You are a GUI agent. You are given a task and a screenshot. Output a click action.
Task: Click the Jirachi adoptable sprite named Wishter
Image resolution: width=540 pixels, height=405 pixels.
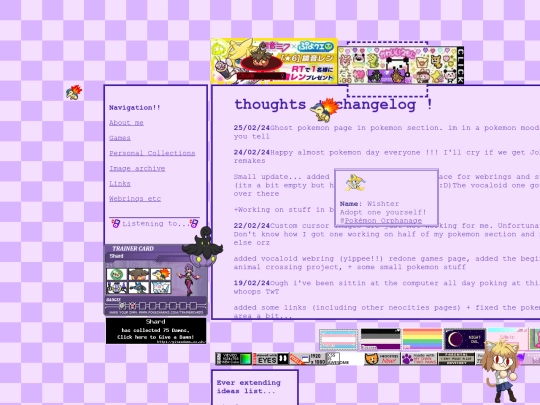point(355,183)
